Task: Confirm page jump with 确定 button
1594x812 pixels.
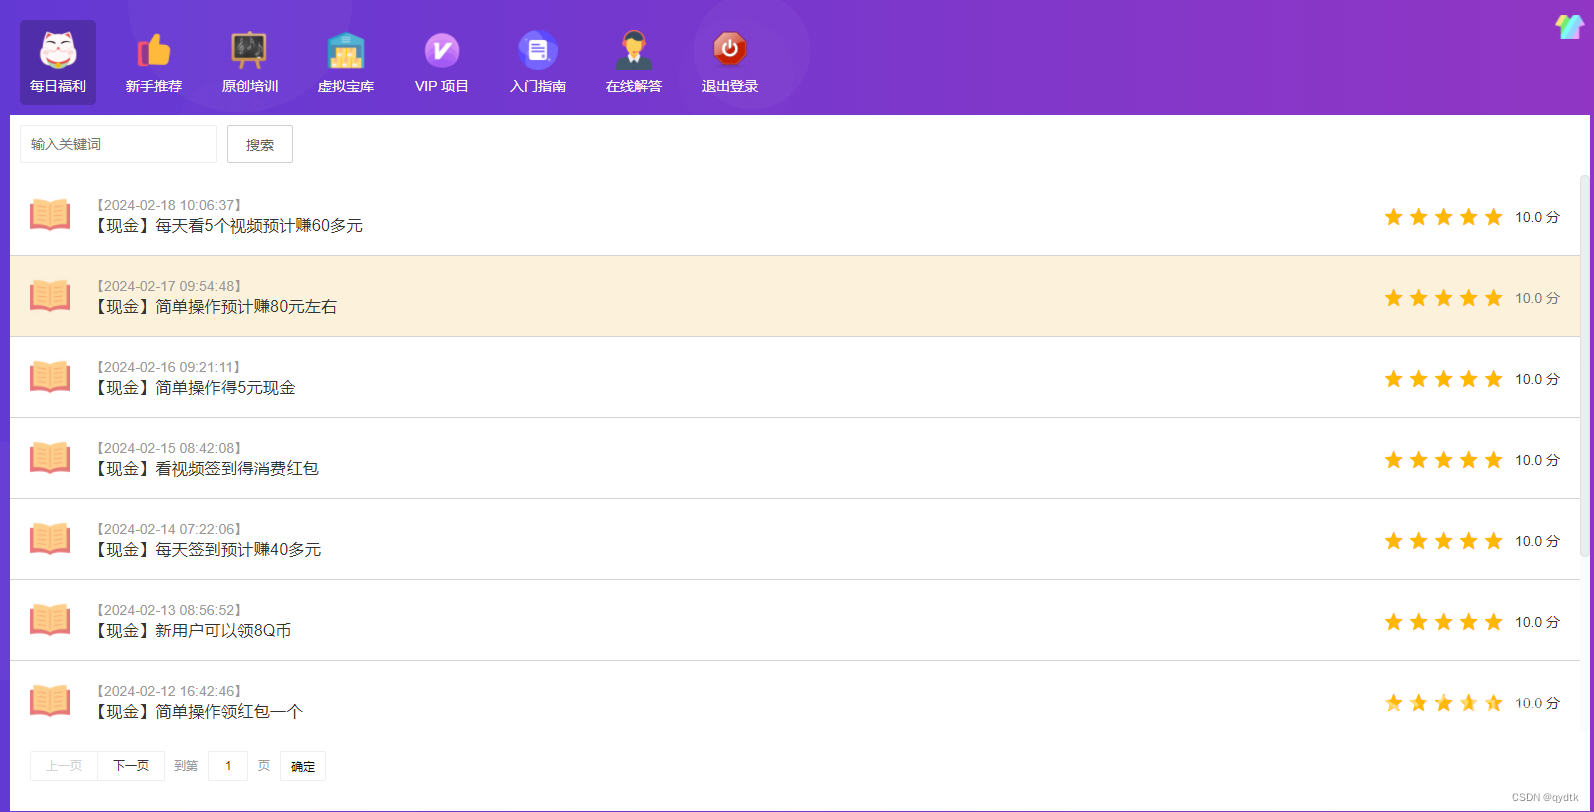Action: coord(303,766)
